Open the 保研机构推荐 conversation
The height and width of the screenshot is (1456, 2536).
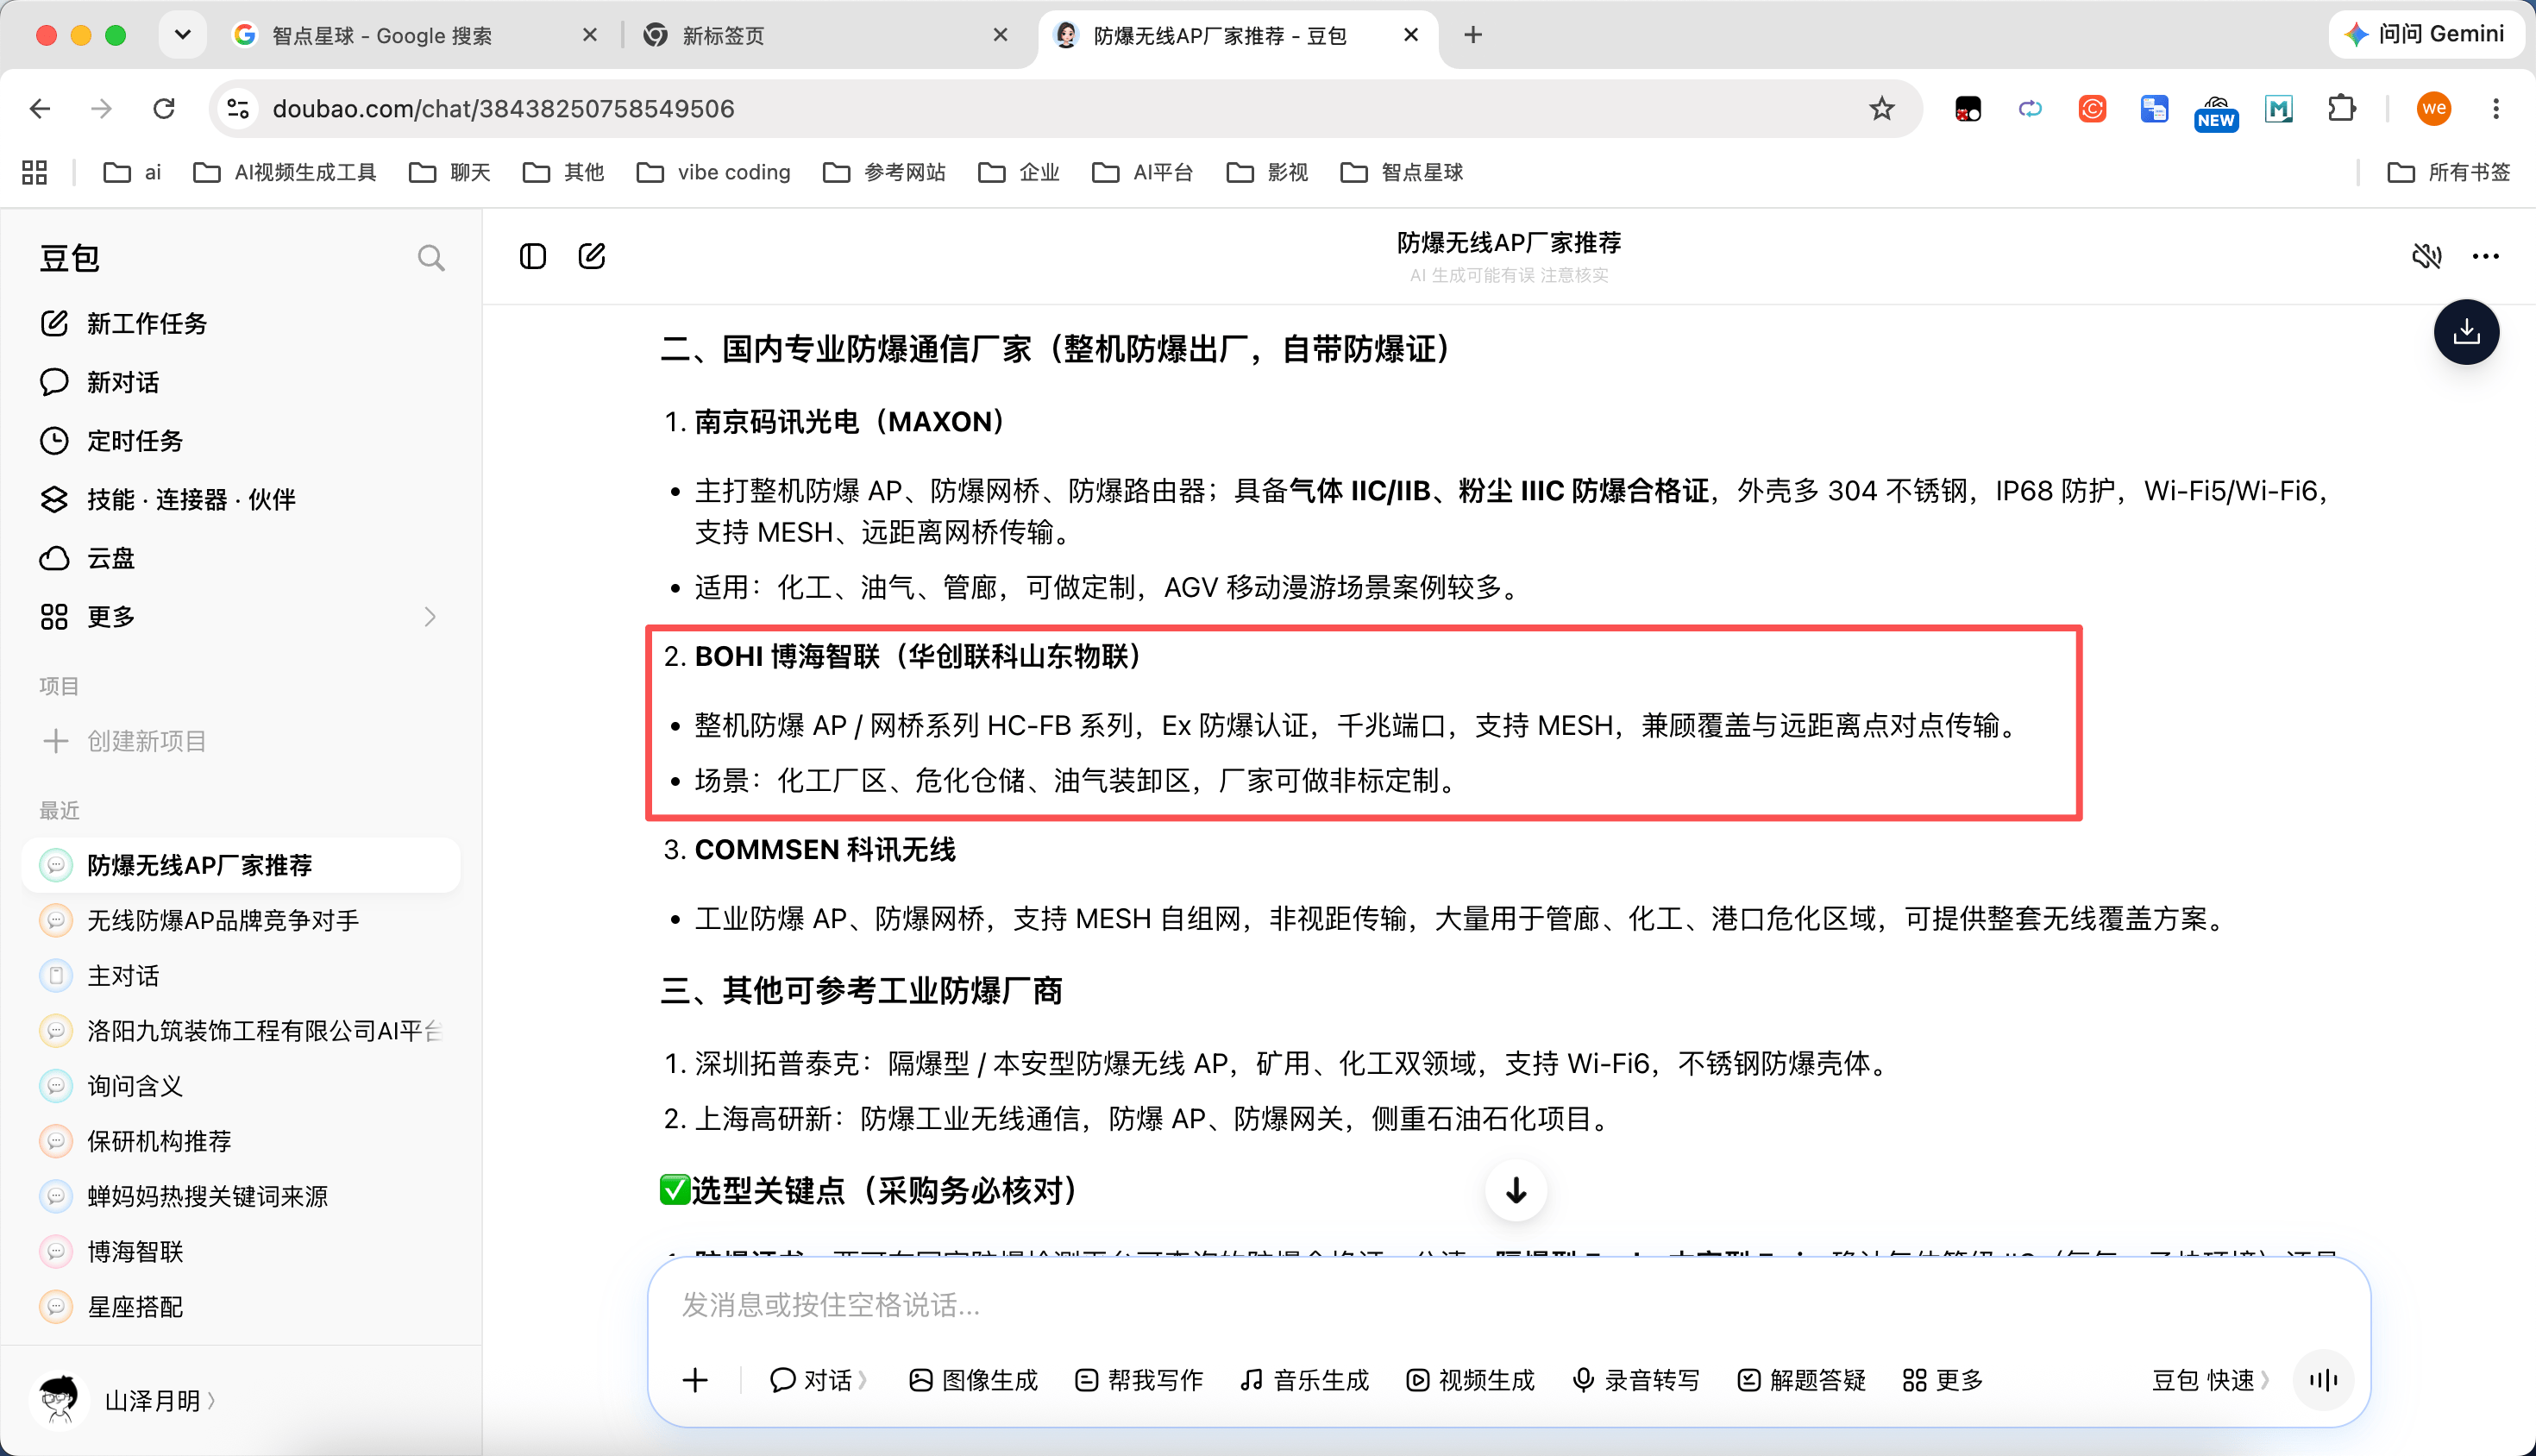[240, 1141]
